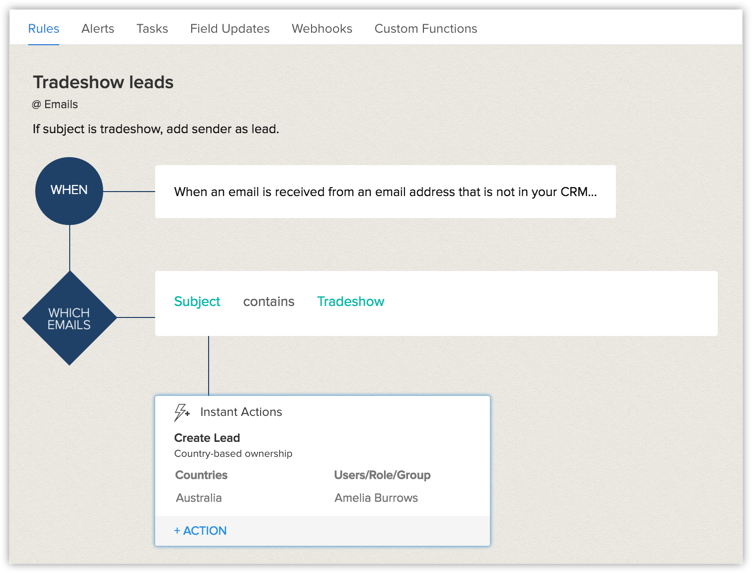This screenshot has height=573, width=752.
Task: Switch to the Webhooks tab
Action: tap(322, 29)
